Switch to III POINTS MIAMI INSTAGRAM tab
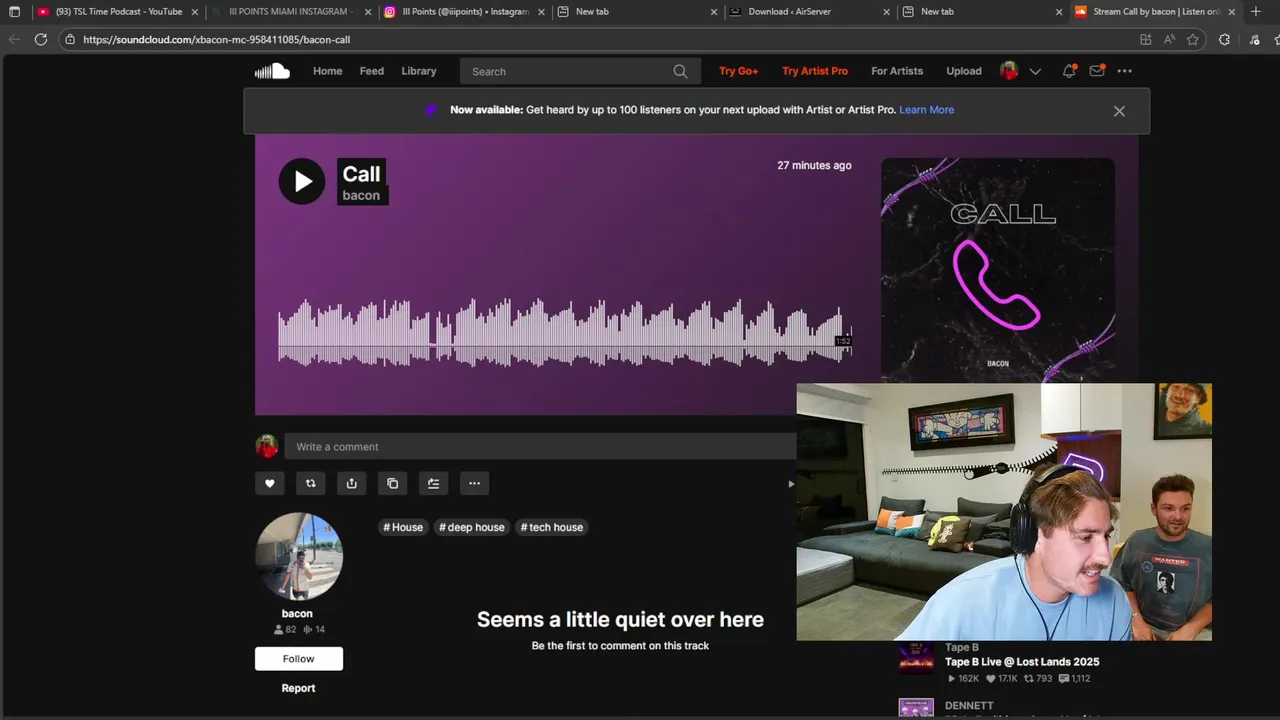Image resolution: width=1280 pixels, height=720 pixels. [290, 12]
